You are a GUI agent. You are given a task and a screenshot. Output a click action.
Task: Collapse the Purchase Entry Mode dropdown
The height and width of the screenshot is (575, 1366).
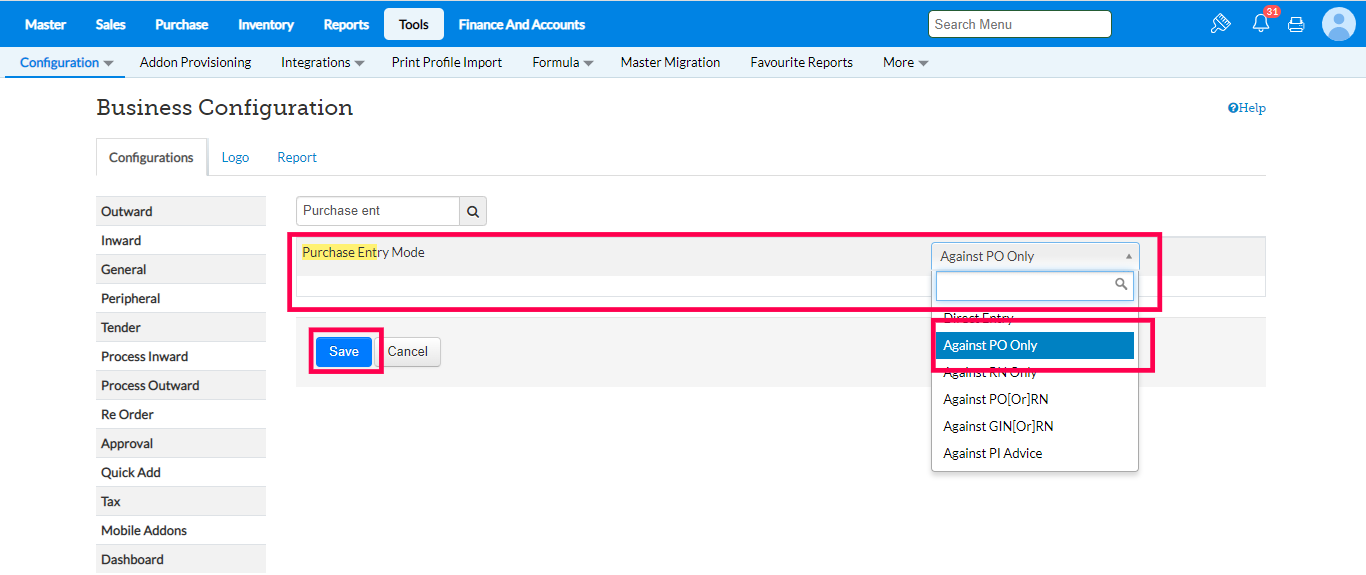coord(1034,256)
